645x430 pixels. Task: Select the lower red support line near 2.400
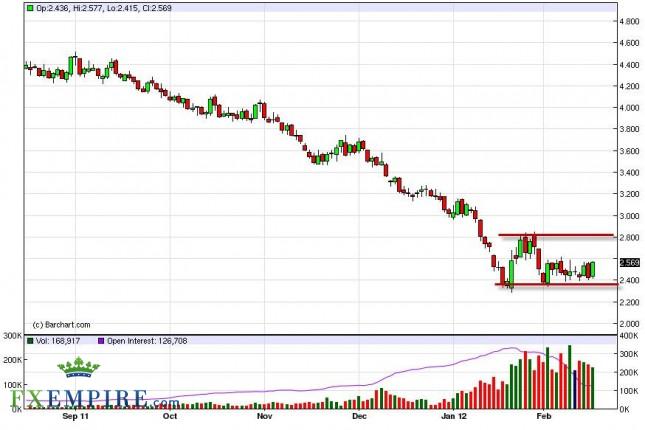point(557,284)
